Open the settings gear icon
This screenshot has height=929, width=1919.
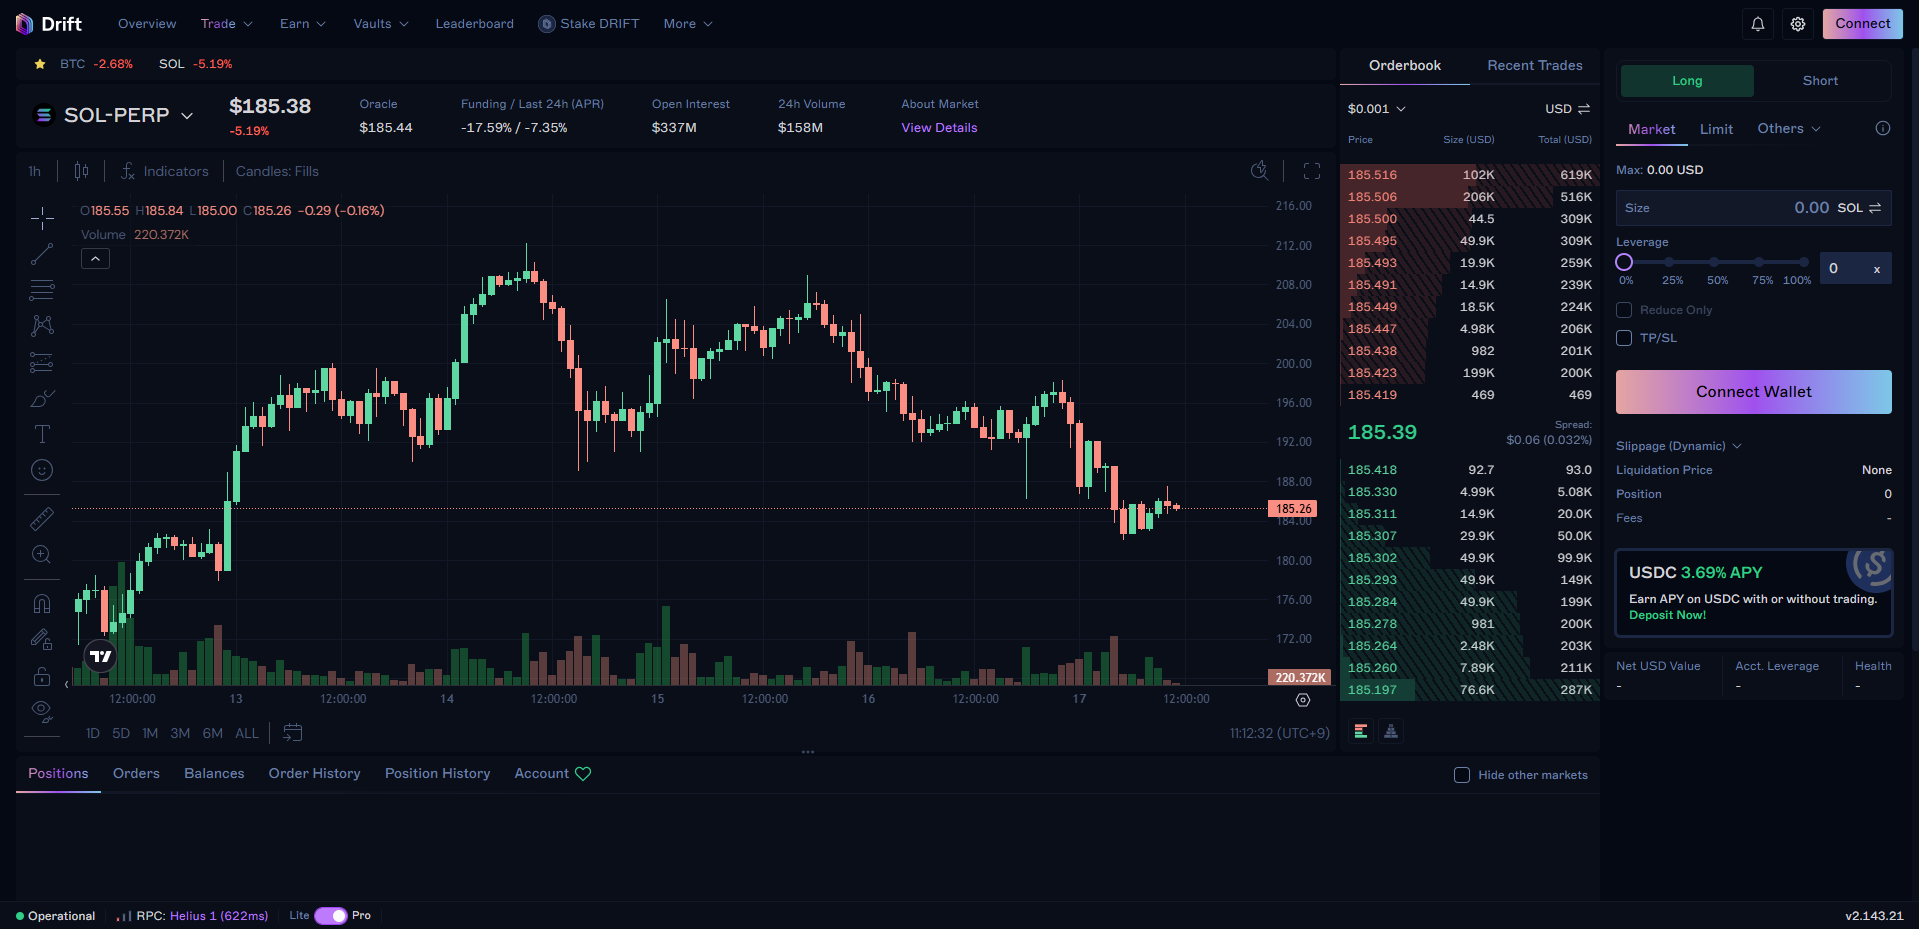[1797, 24]
